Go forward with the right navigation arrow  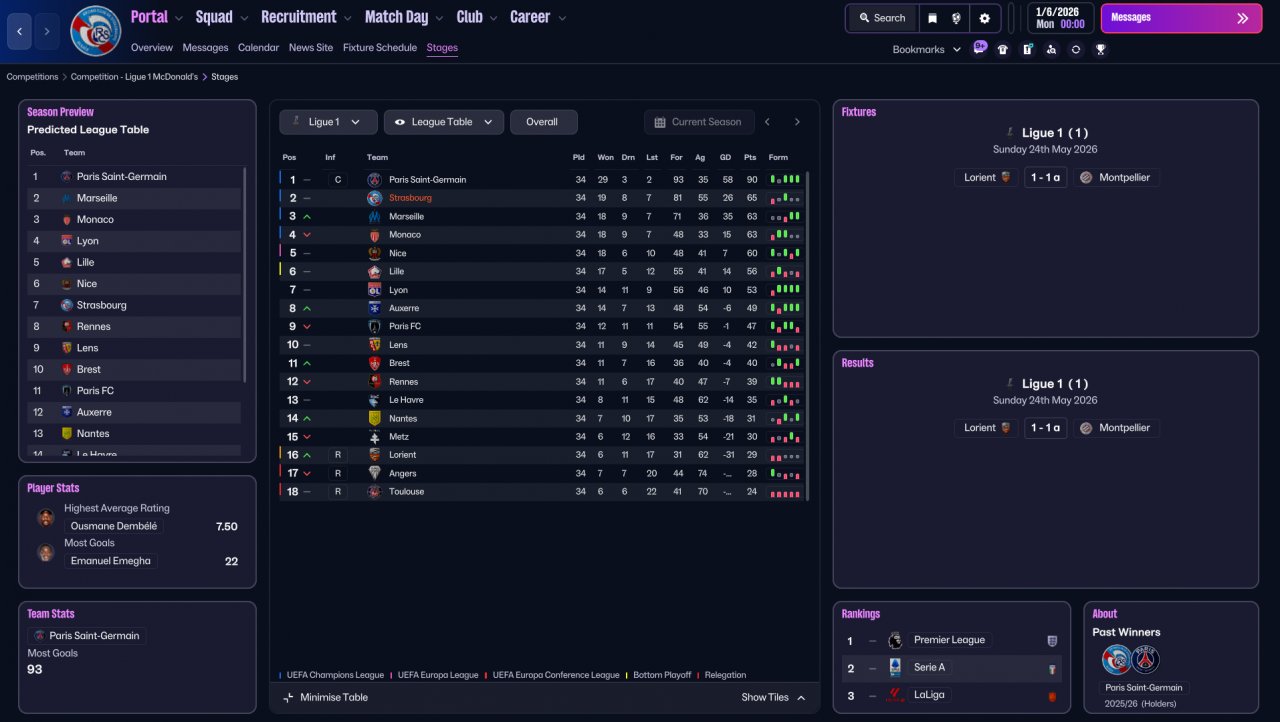pos(47,31)
